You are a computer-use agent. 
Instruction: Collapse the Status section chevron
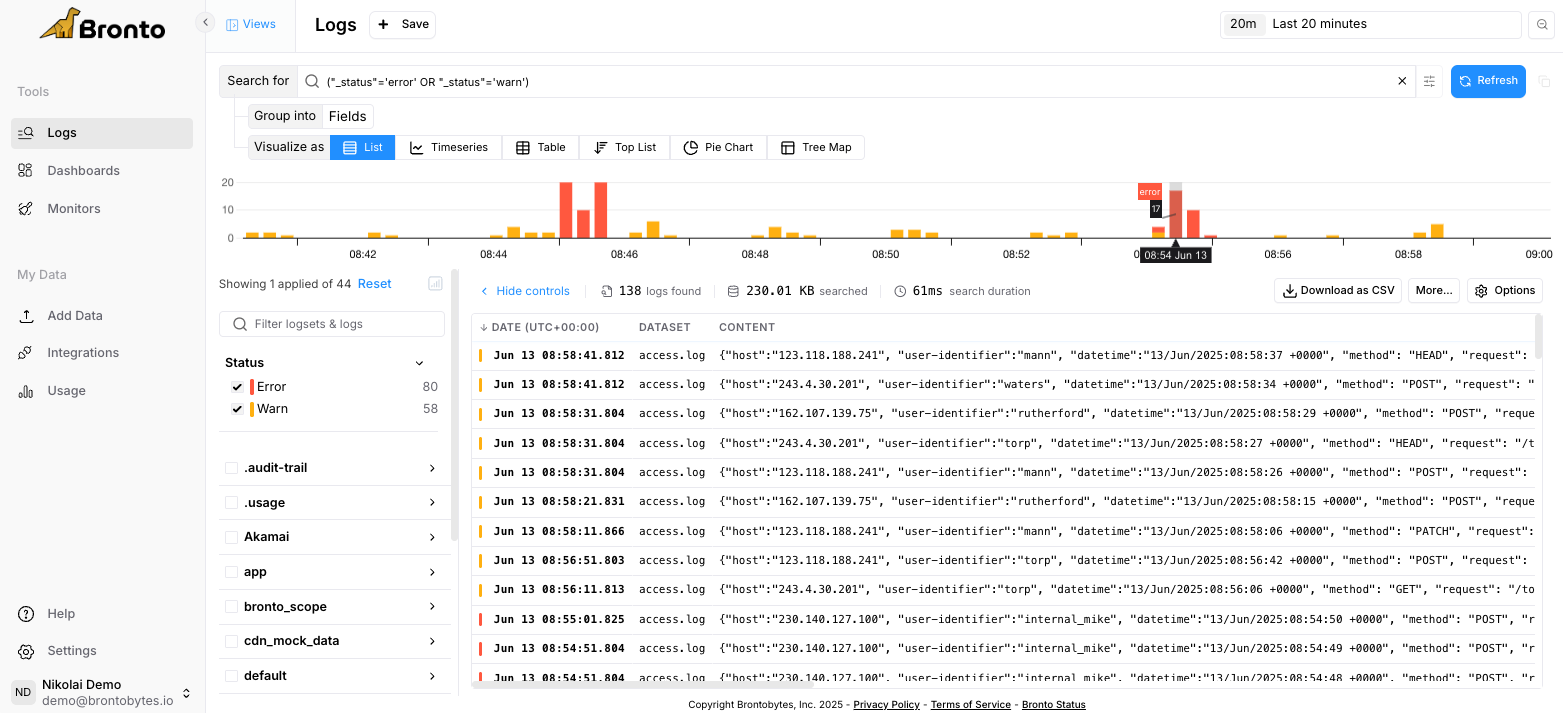coord(420,363)
